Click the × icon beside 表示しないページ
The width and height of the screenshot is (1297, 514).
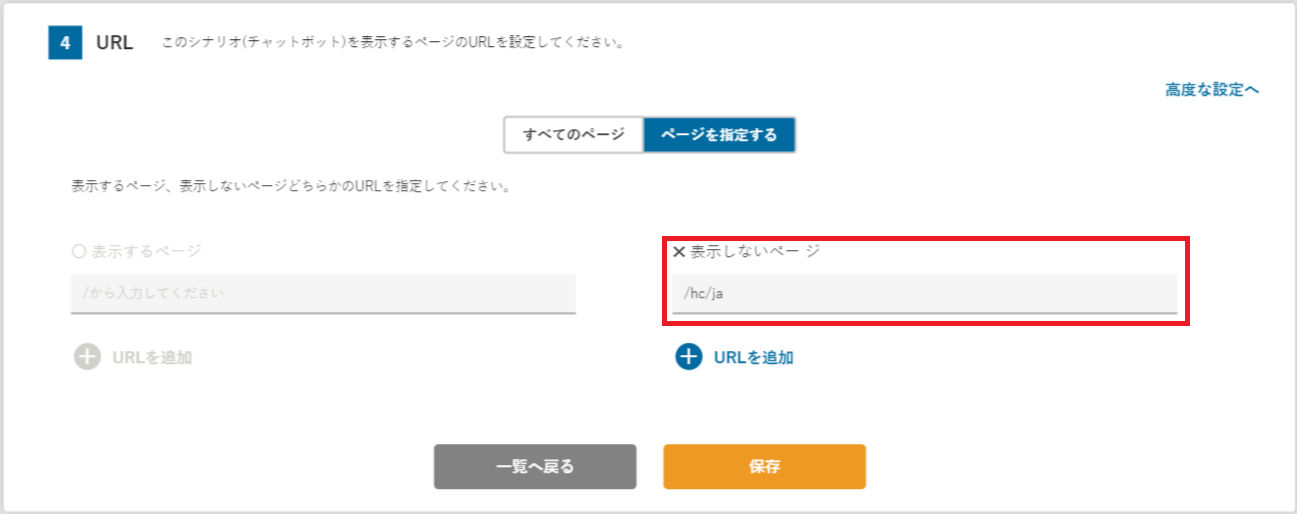679,252
